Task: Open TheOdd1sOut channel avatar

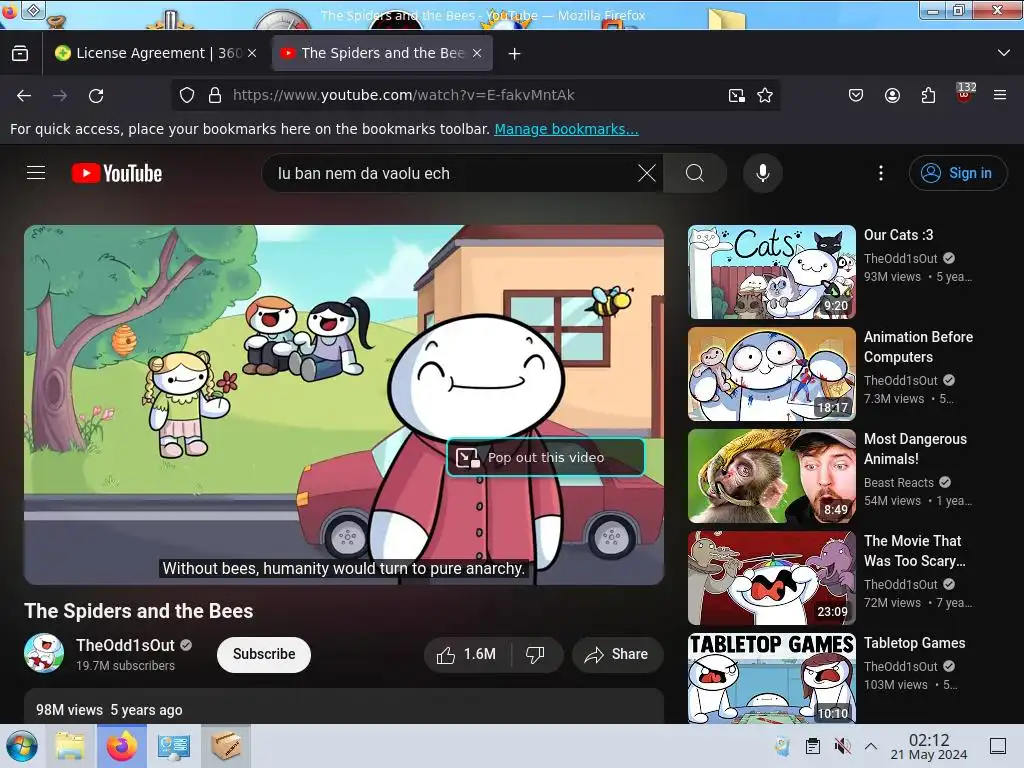Action: (44, 652)
